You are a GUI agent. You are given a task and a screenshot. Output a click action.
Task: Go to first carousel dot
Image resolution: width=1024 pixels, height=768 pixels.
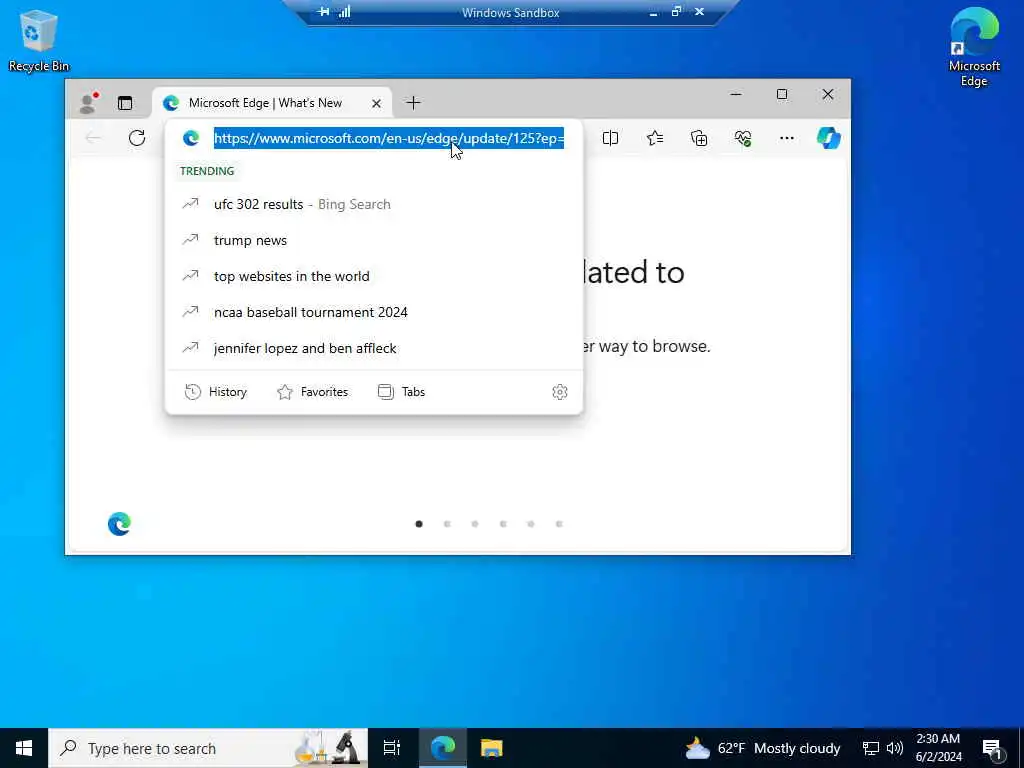[x=419, y=524]
